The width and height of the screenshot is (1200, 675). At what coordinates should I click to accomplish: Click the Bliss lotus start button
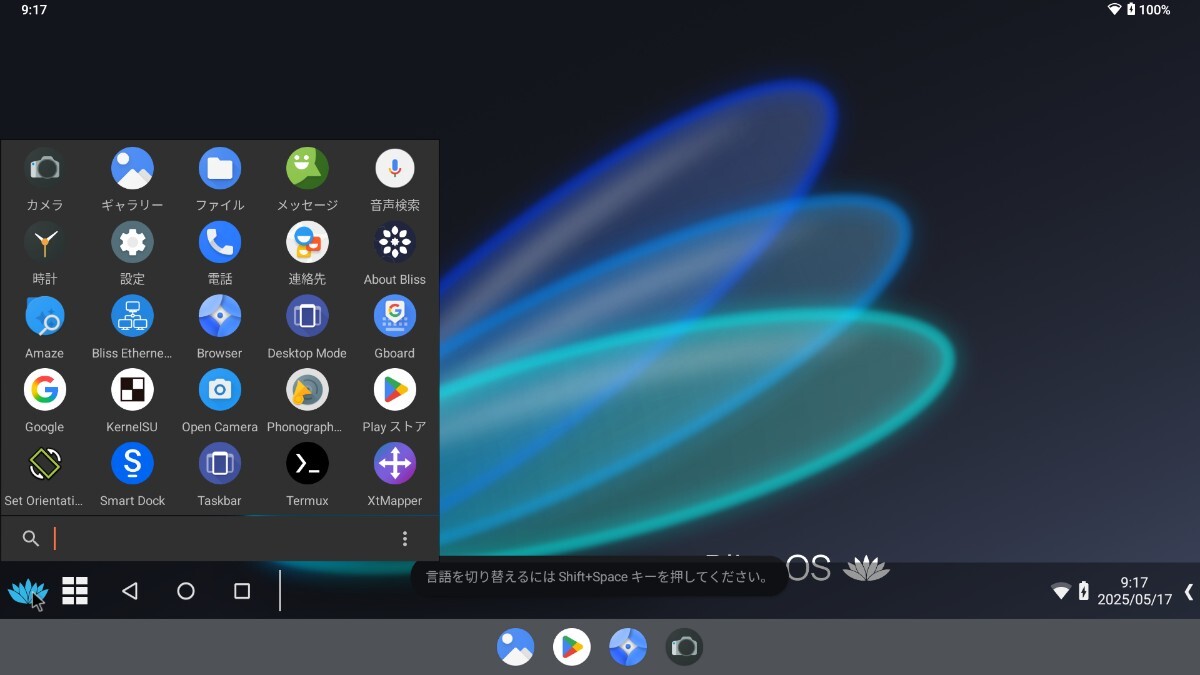27,591
